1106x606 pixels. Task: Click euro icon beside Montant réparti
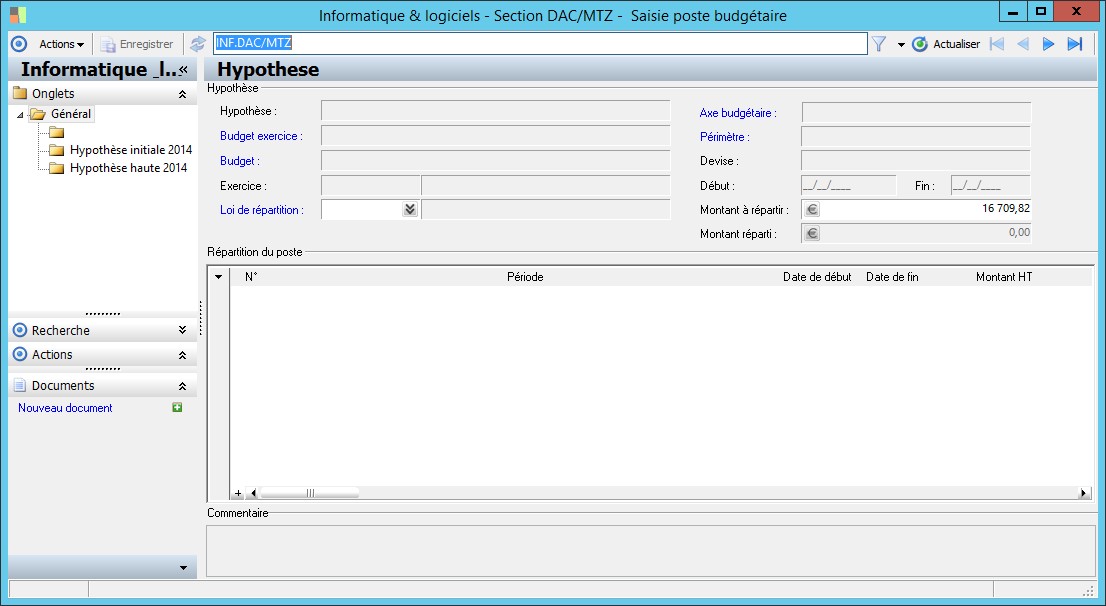coord(812,234)
